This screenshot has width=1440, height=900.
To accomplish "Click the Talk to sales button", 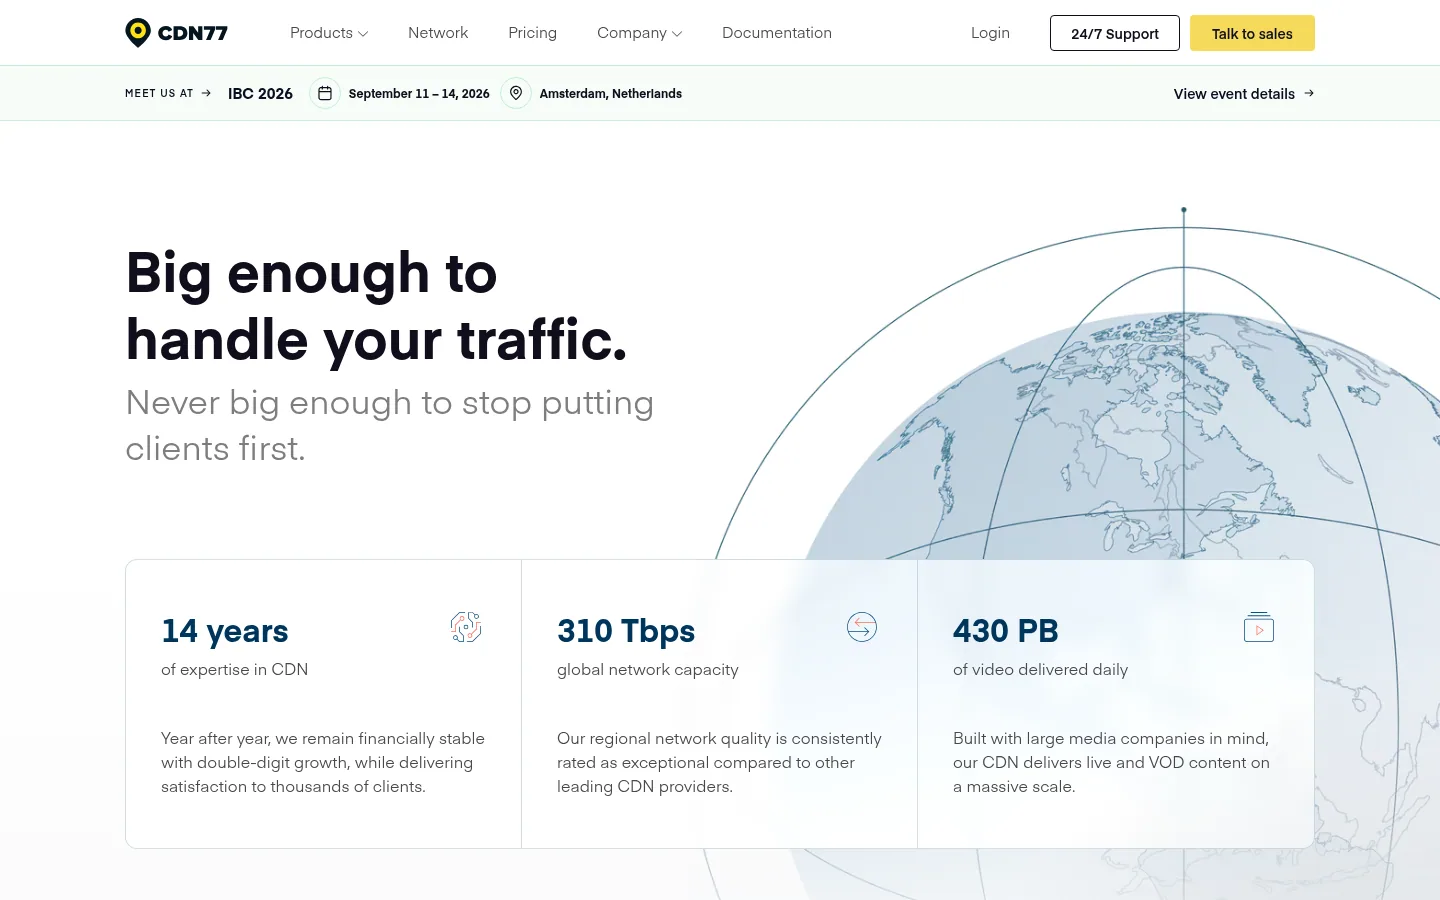I will pos(1252,33).
